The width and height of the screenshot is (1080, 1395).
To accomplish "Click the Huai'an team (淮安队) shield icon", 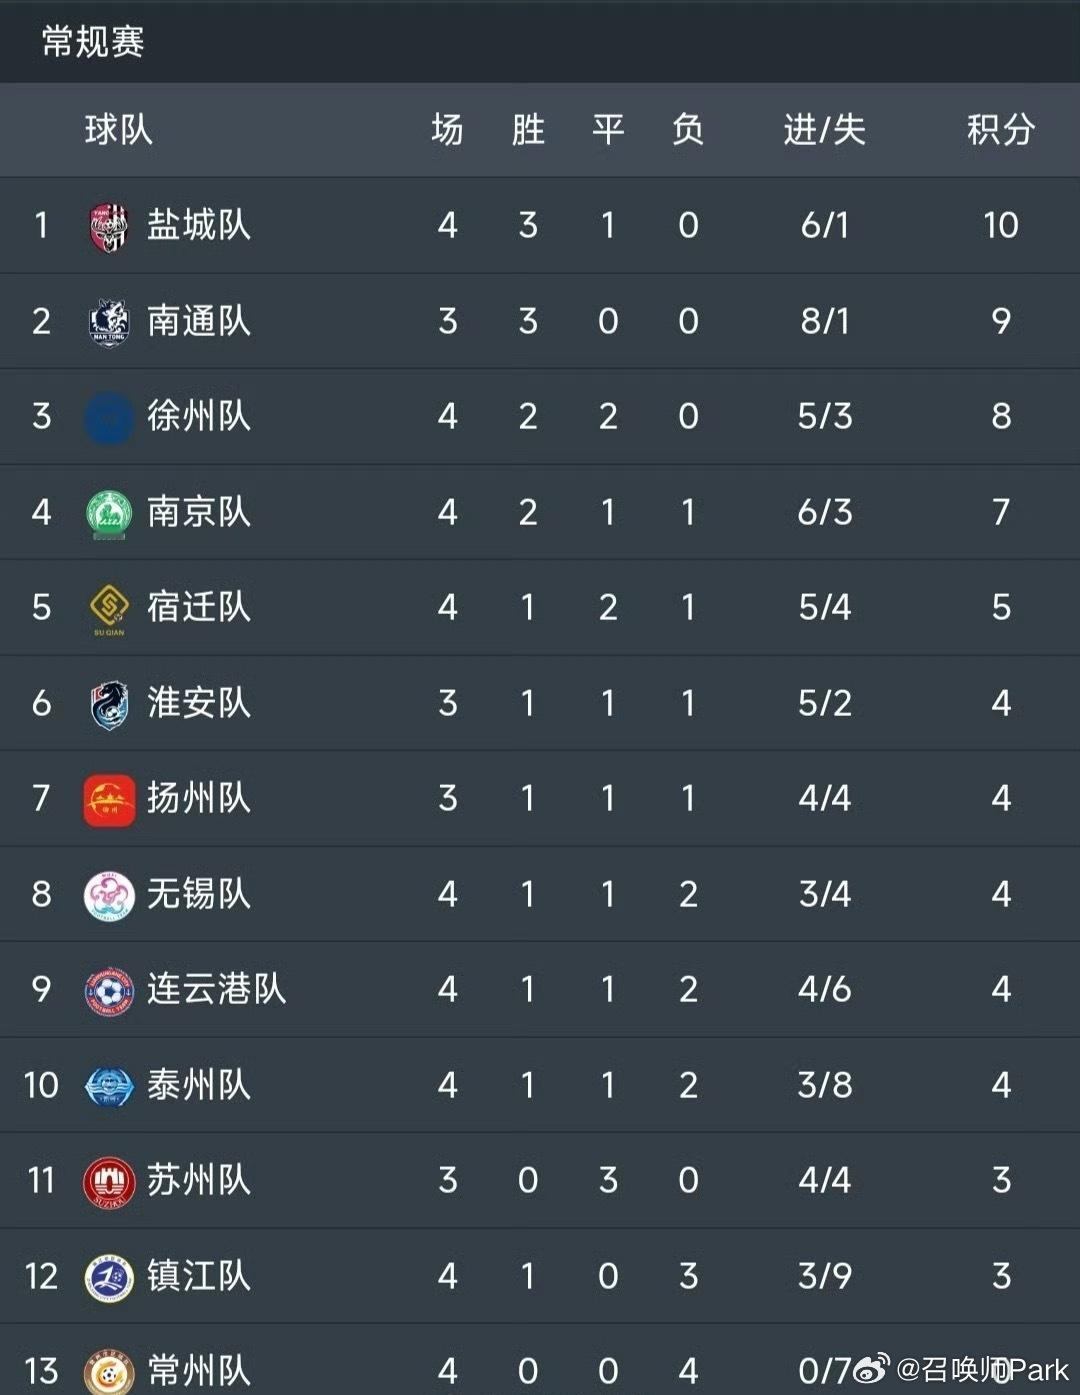I will [x=109, y=704].
